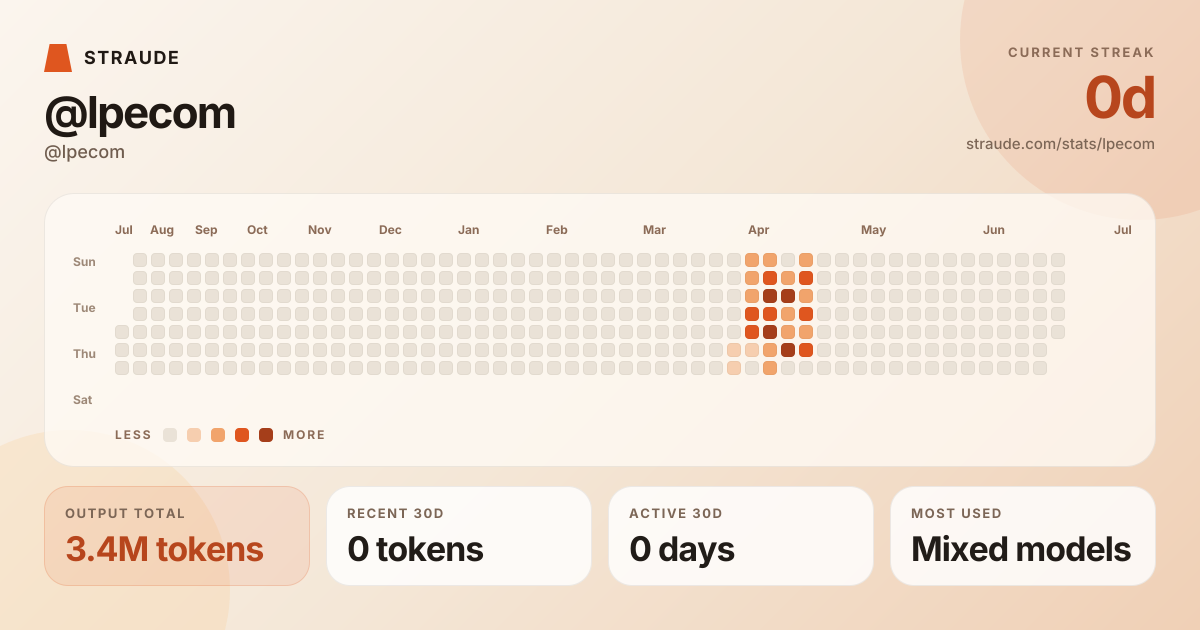The image size is (1200, 630).
Task: Click the Sun row label in heatmap
Action: (x=84, y=262)
